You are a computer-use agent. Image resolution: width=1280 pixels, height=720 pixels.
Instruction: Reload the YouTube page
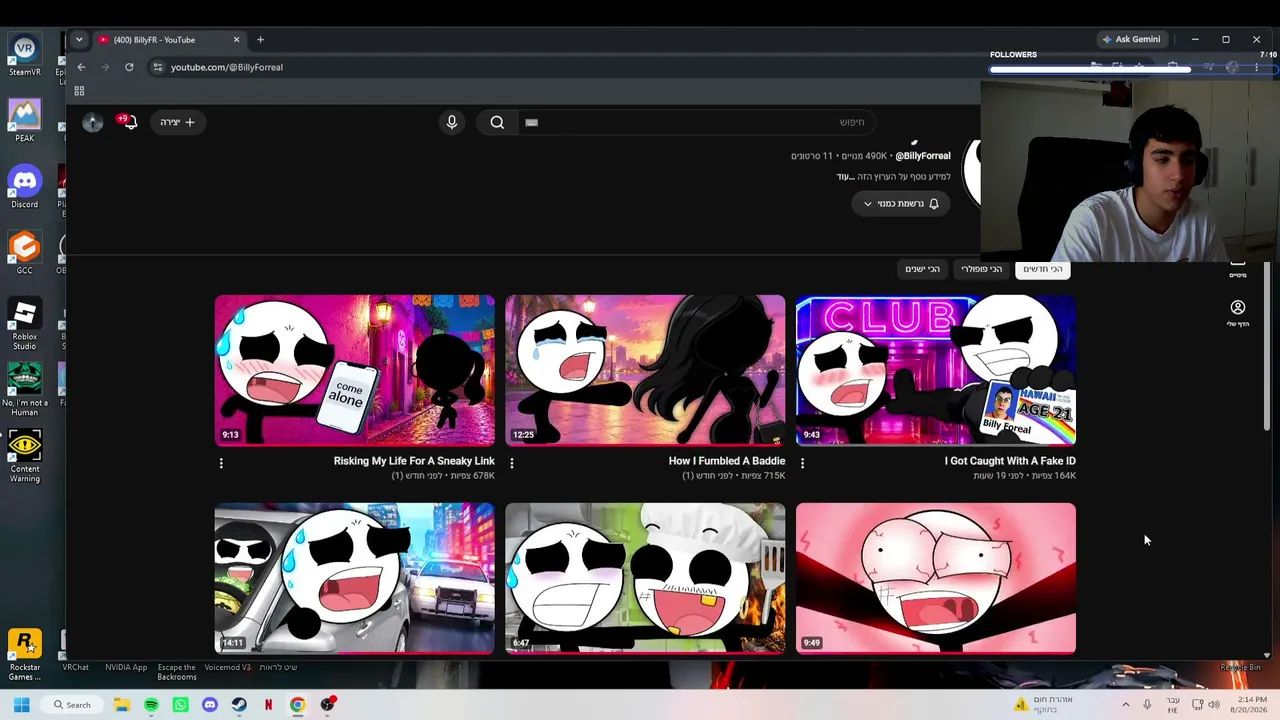pos(129,67)
